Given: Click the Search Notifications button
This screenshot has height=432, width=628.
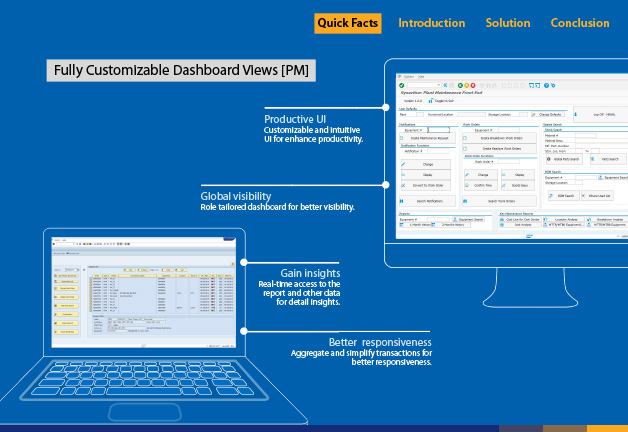Looking at the screenshot, I should click(x=428, y=201).
